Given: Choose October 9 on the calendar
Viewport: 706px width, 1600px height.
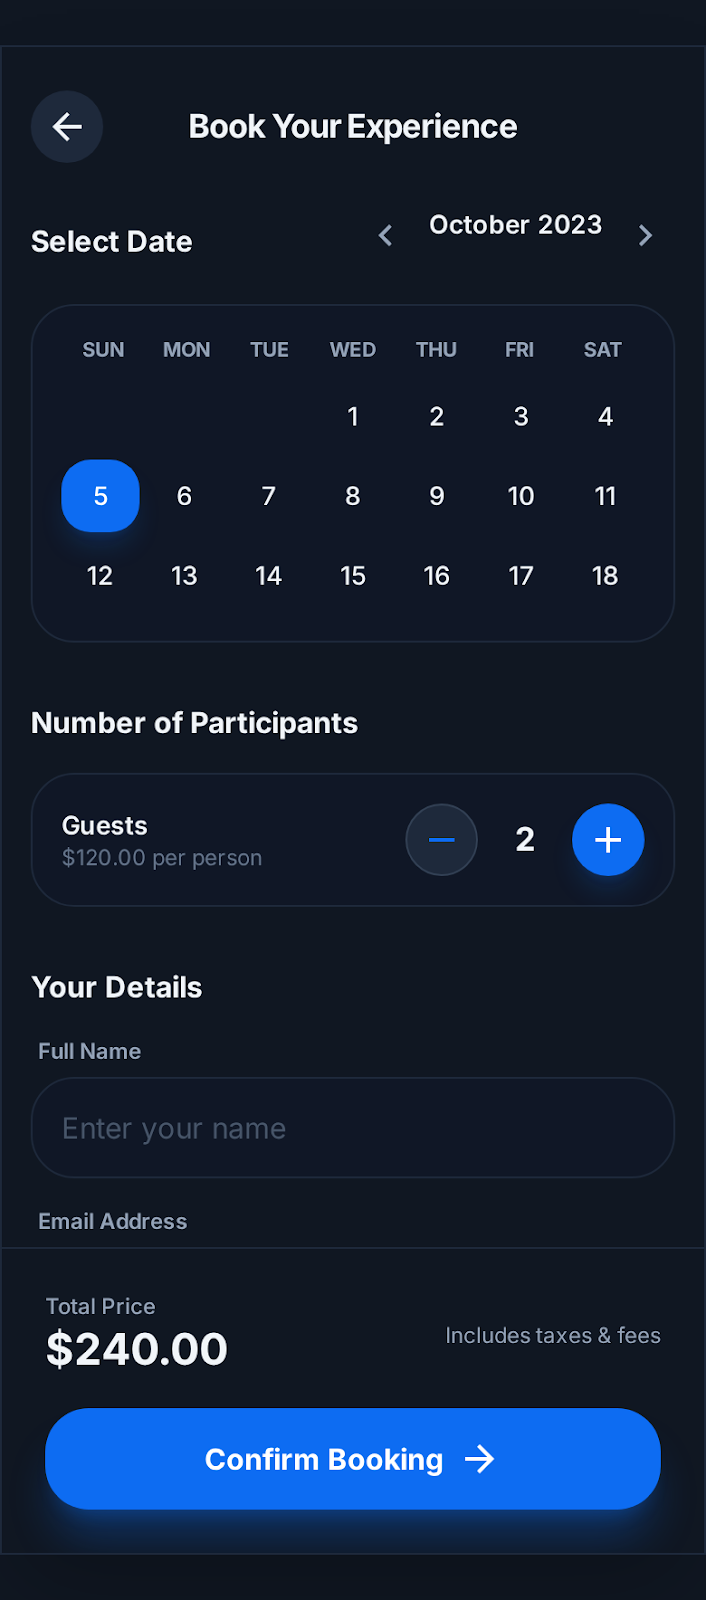Looking at the screenshot, I should [437, 496].
